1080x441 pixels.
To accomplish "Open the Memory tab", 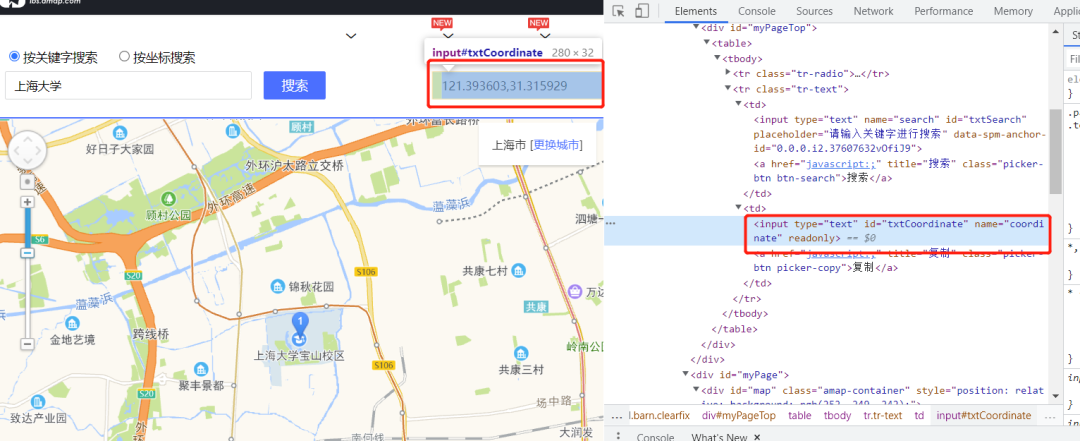I will point(1012,11).
